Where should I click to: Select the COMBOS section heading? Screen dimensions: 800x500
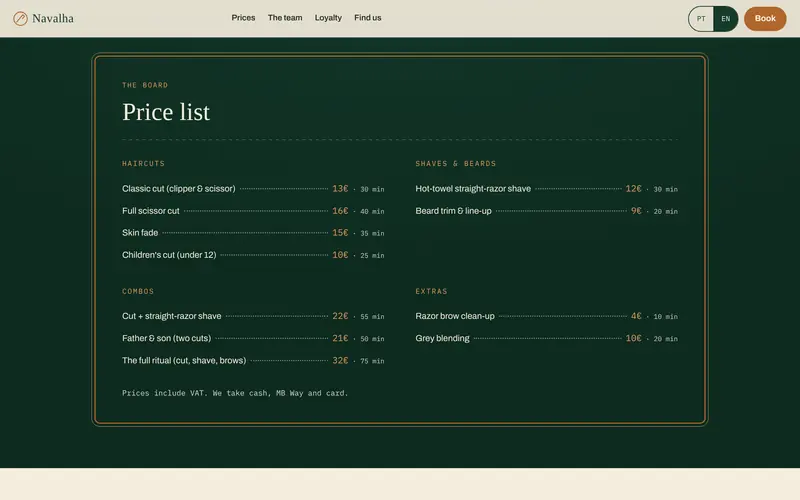click(x=138, y=291)
